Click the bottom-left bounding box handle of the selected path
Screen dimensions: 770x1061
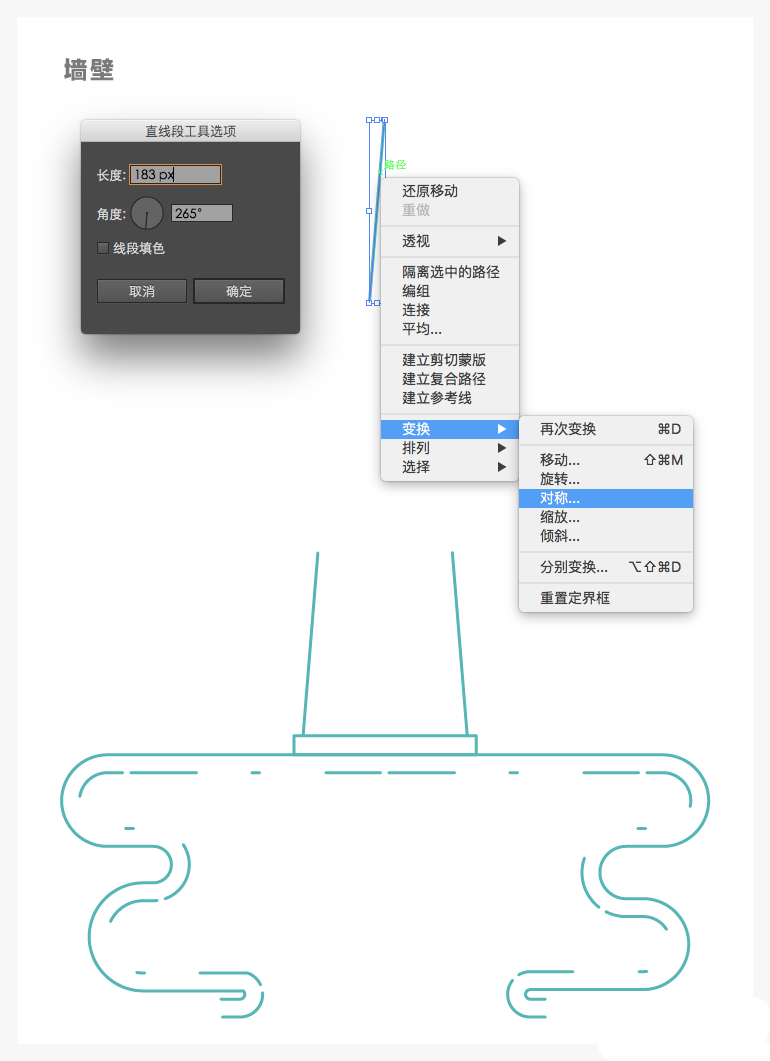tap(369, 302)
